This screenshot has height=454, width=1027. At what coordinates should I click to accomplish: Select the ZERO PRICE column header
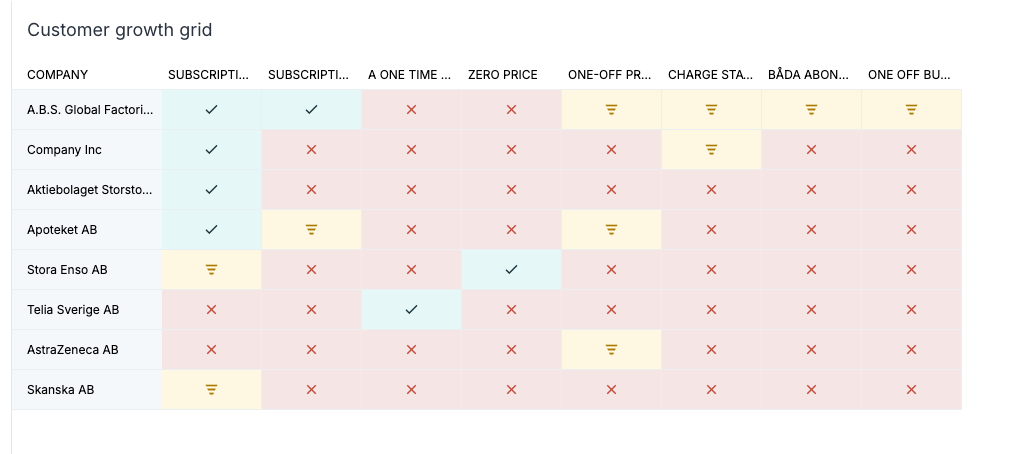[x=502, y=75]
